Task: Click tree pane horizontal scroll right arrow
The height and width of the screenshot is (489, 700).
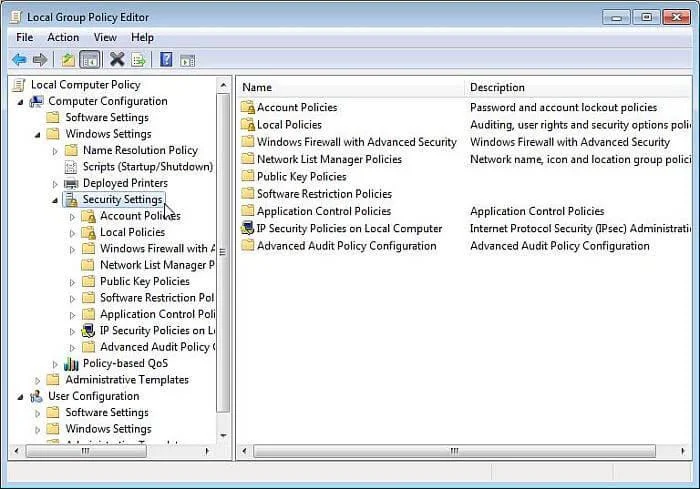Action: point(207,451)
